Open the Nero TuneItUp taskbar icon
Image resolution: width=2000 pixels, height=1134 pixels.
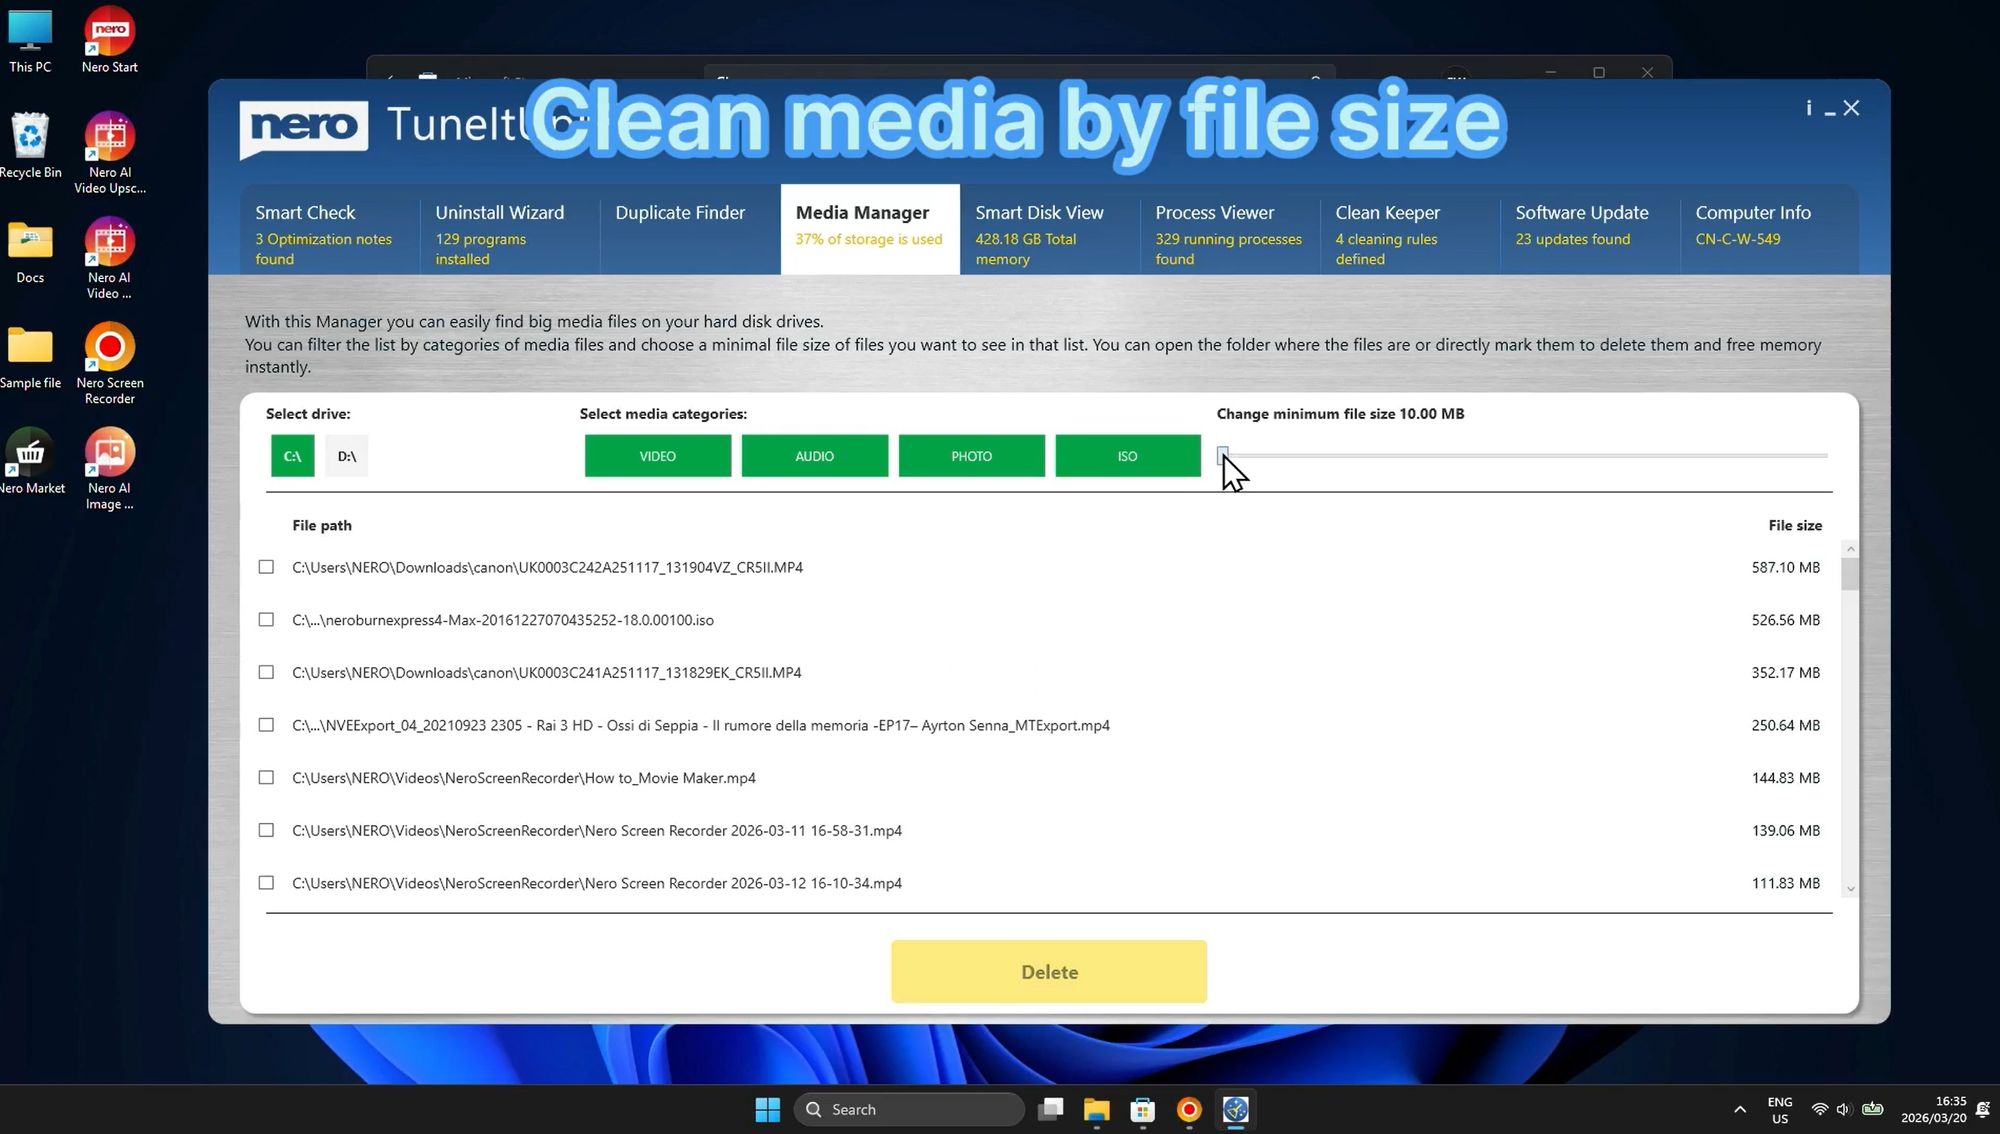coord(1235,1110)
